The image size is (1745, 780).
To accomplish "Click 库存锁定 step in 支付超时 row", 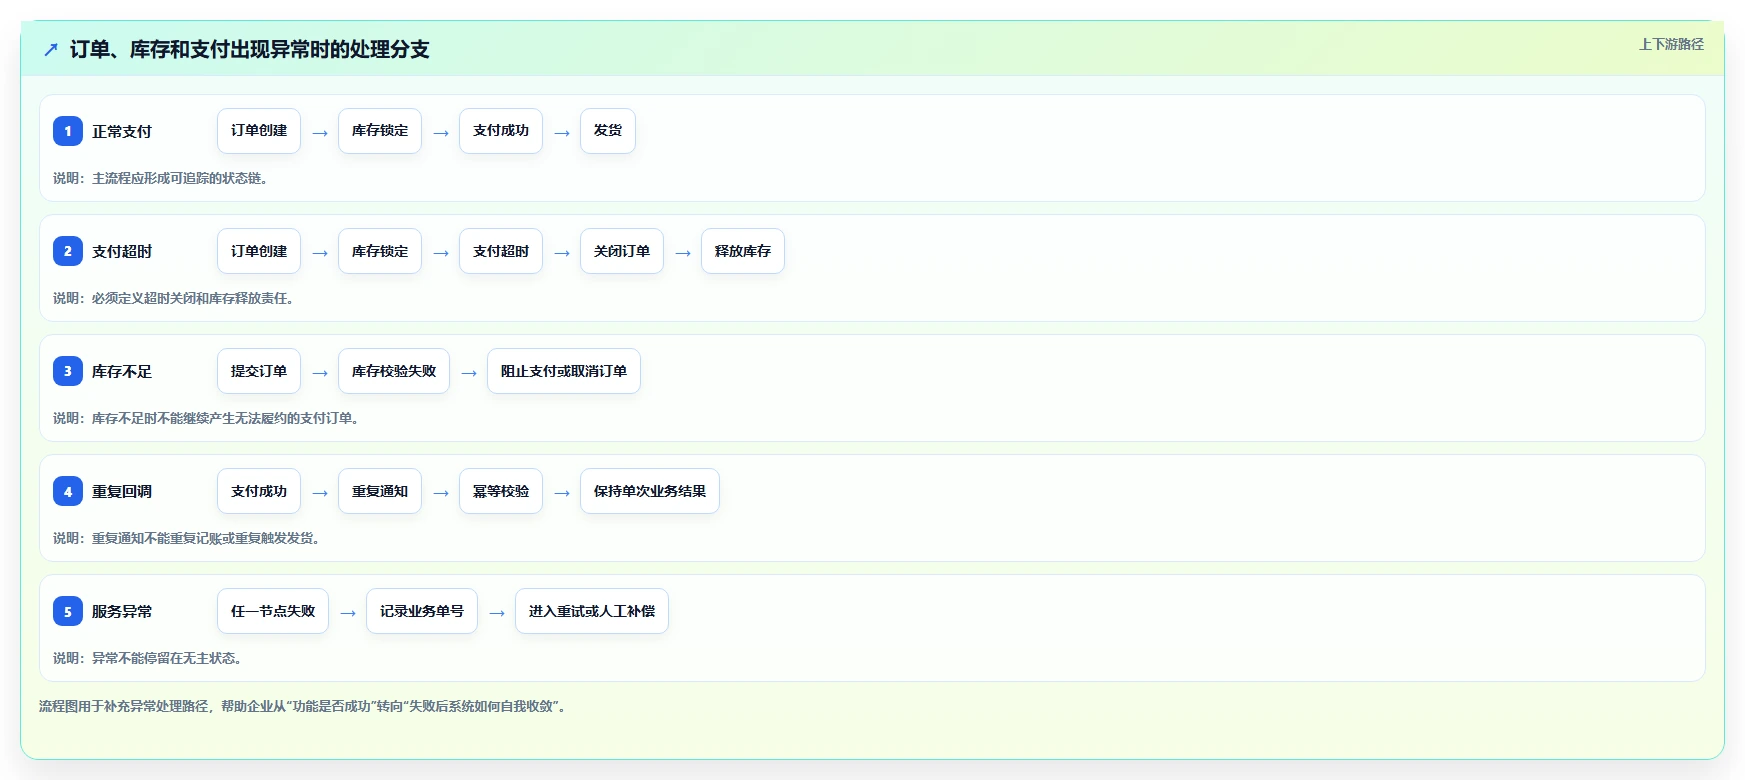I will [380, 251].
